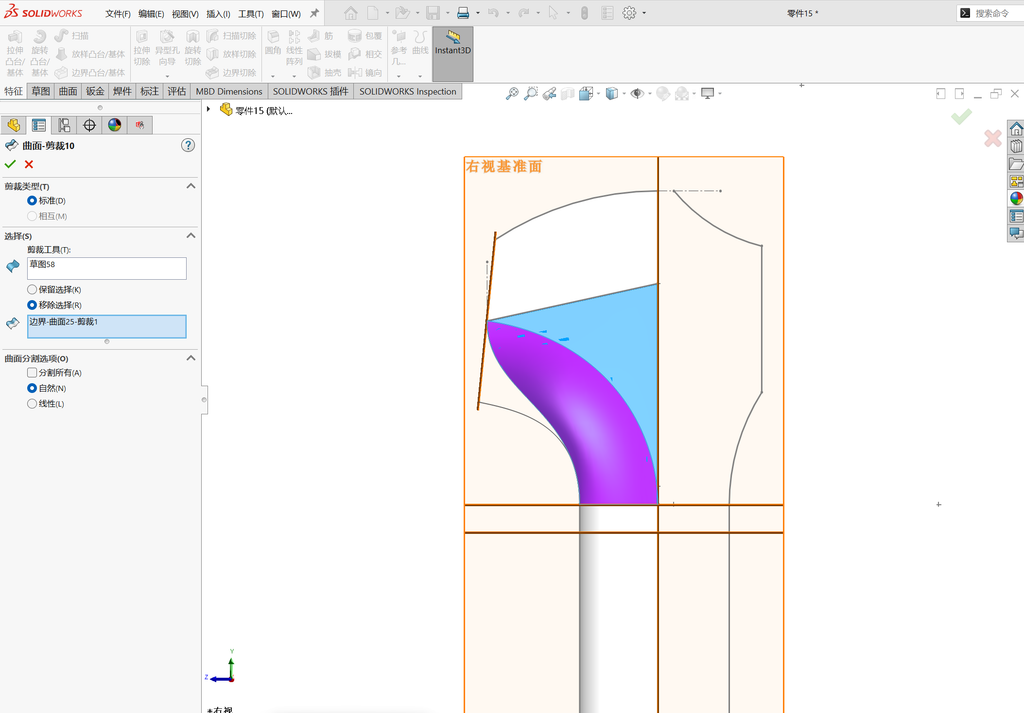Image resolution: width=1024 pixels, height=713 pixels.
Task: Click the pin icon next to the menus
Action: click(x=314, y=13)
